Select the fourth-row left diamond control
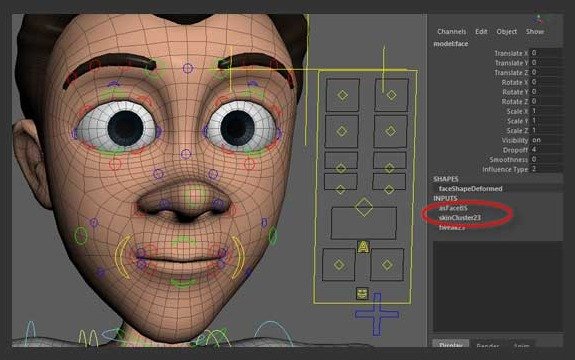 tap(340, 190)
